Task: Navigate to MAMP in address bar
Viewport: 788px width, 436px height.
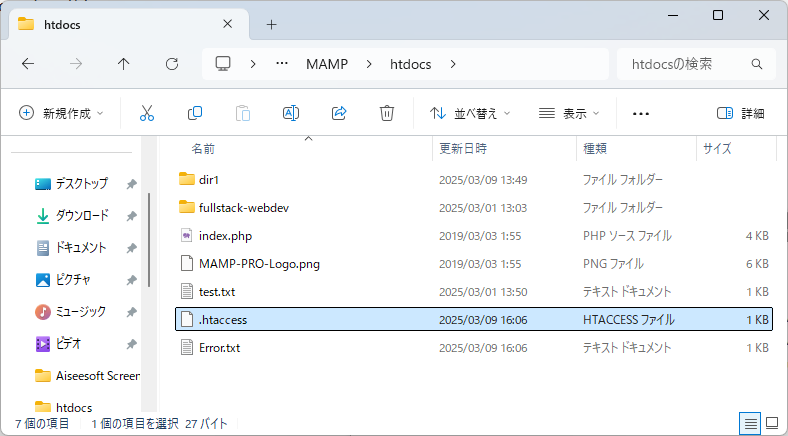Action: (327, 64)
